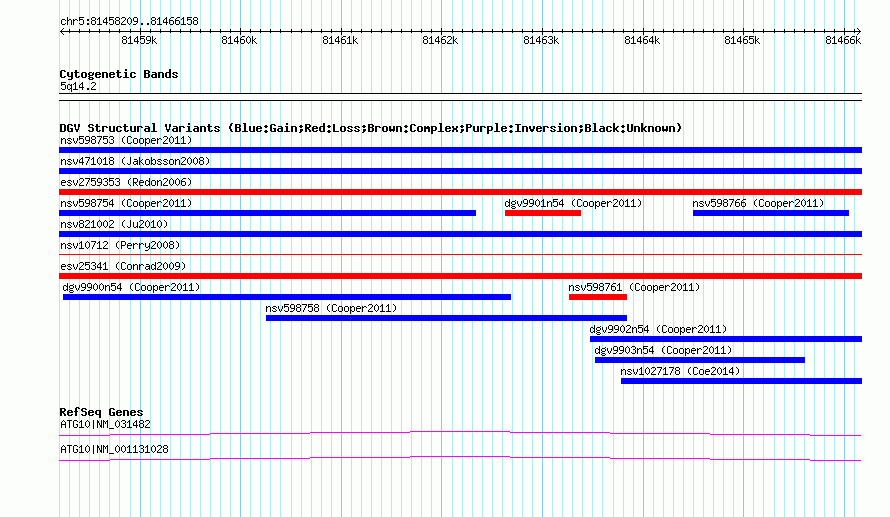Open the nsv10712 (Perry2008) label
Screen dimensions: 890x517
120,245
